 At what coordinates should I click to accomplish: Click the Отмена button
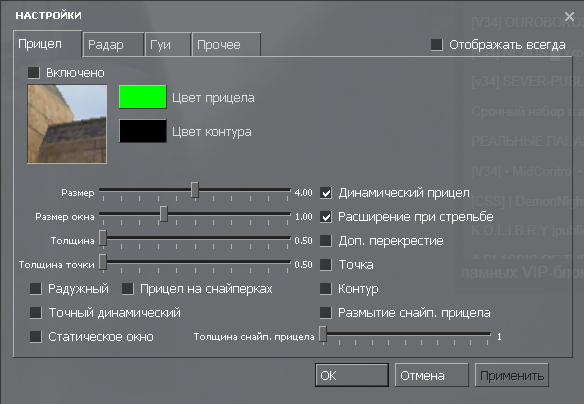[x=431, y=375]
